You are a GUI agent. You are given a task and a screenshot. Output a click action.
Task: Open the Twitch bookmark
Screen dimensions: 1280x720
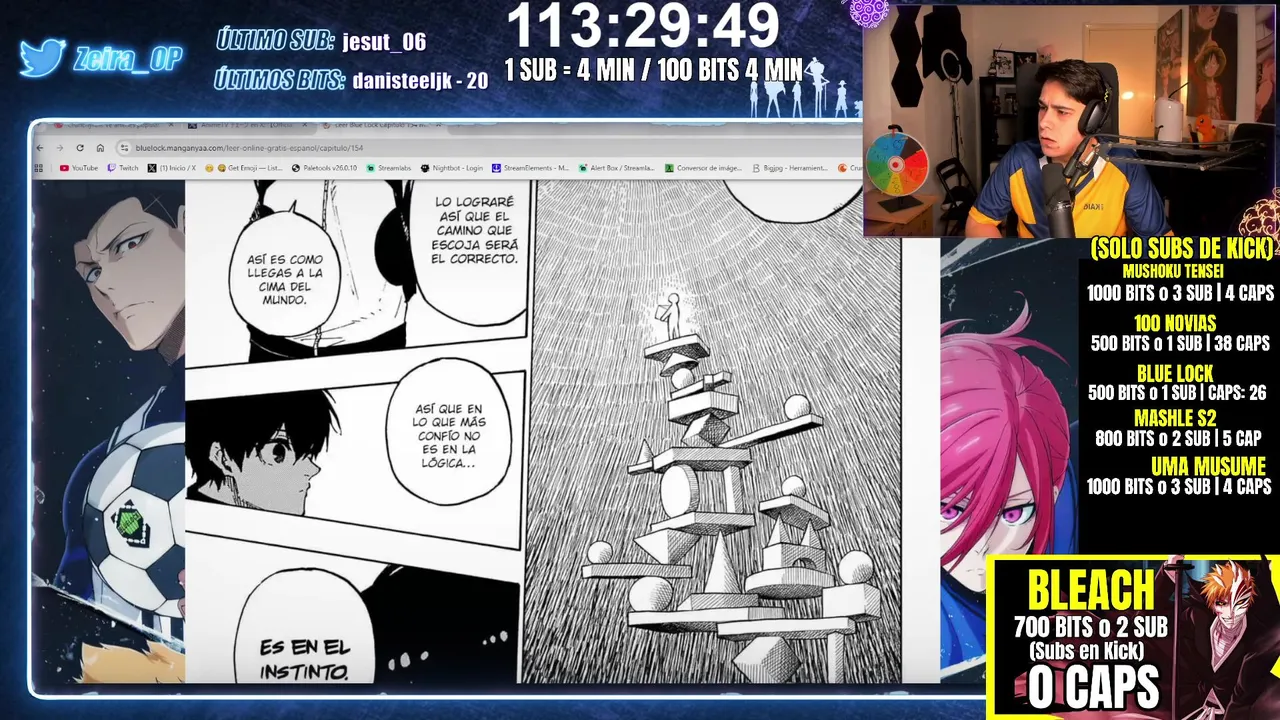pyautogui.click(x=123, y=168)
